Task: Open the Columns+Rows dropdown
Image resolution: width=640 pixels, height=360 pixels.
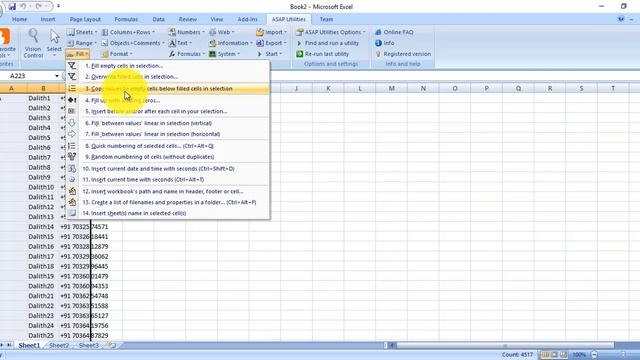Action: pos(128,32)
